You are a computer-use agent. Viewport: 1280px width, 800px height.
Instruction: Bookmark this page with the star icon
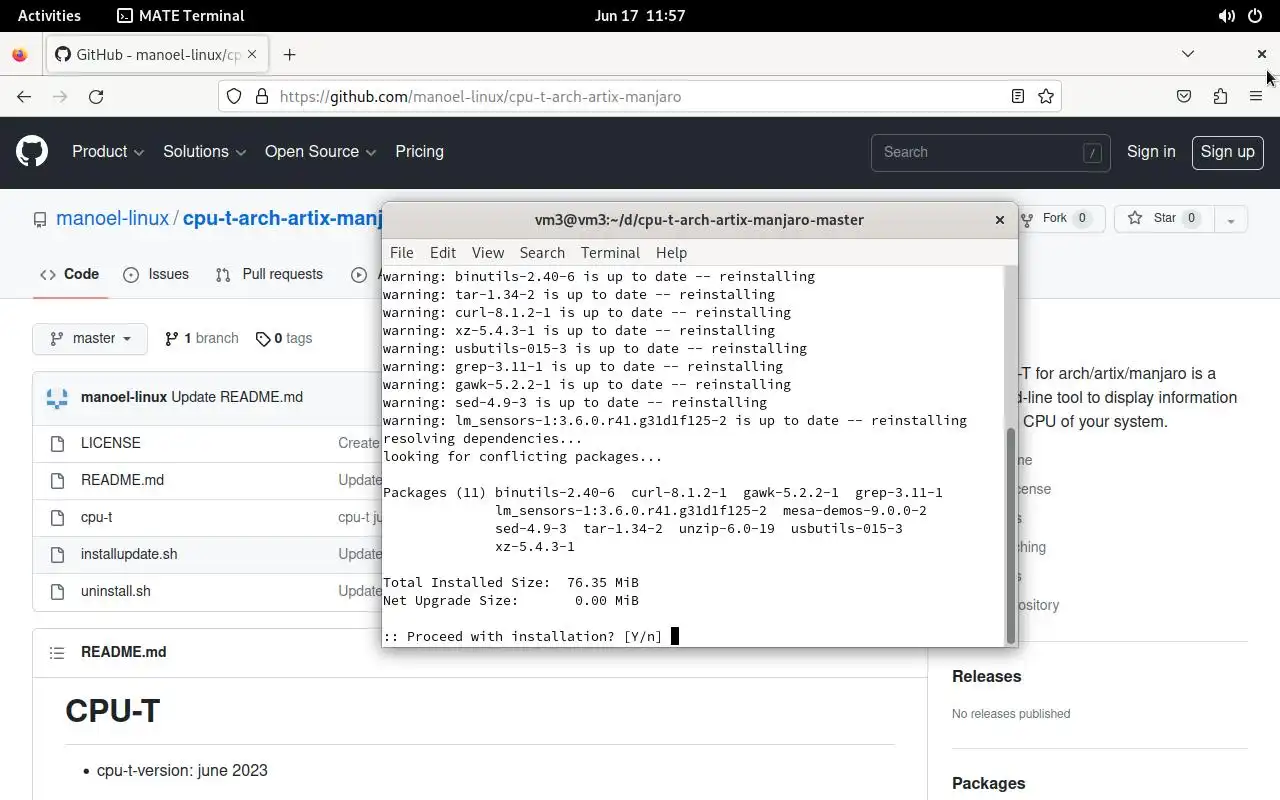1046,97
